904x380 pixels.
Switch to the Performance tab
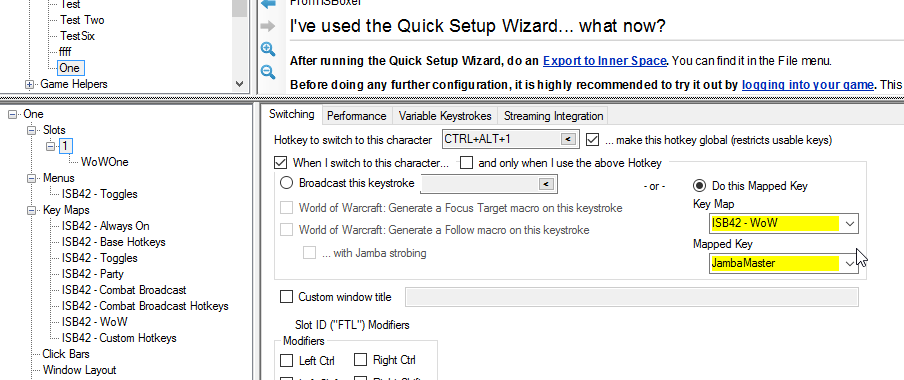356,116
